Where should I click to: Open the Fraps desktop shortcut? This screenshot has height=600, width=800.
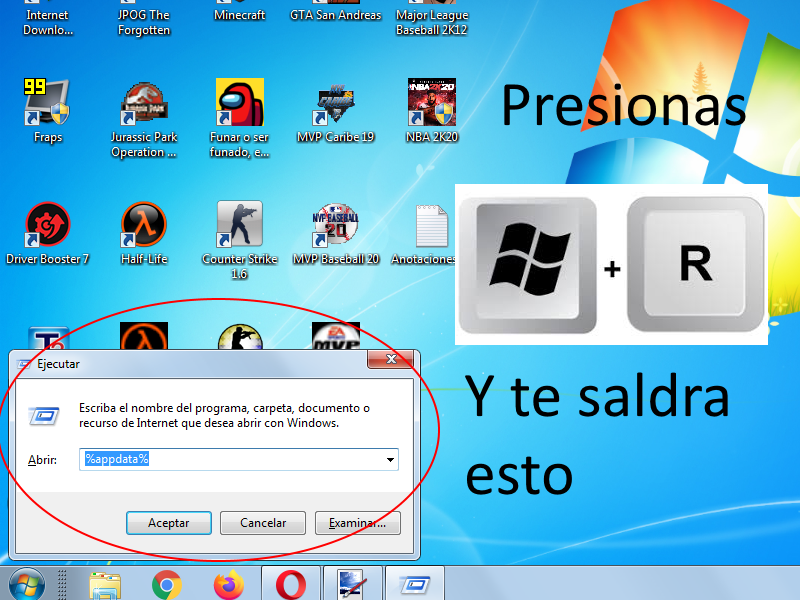pyautogui.click(x=46, y=105)
